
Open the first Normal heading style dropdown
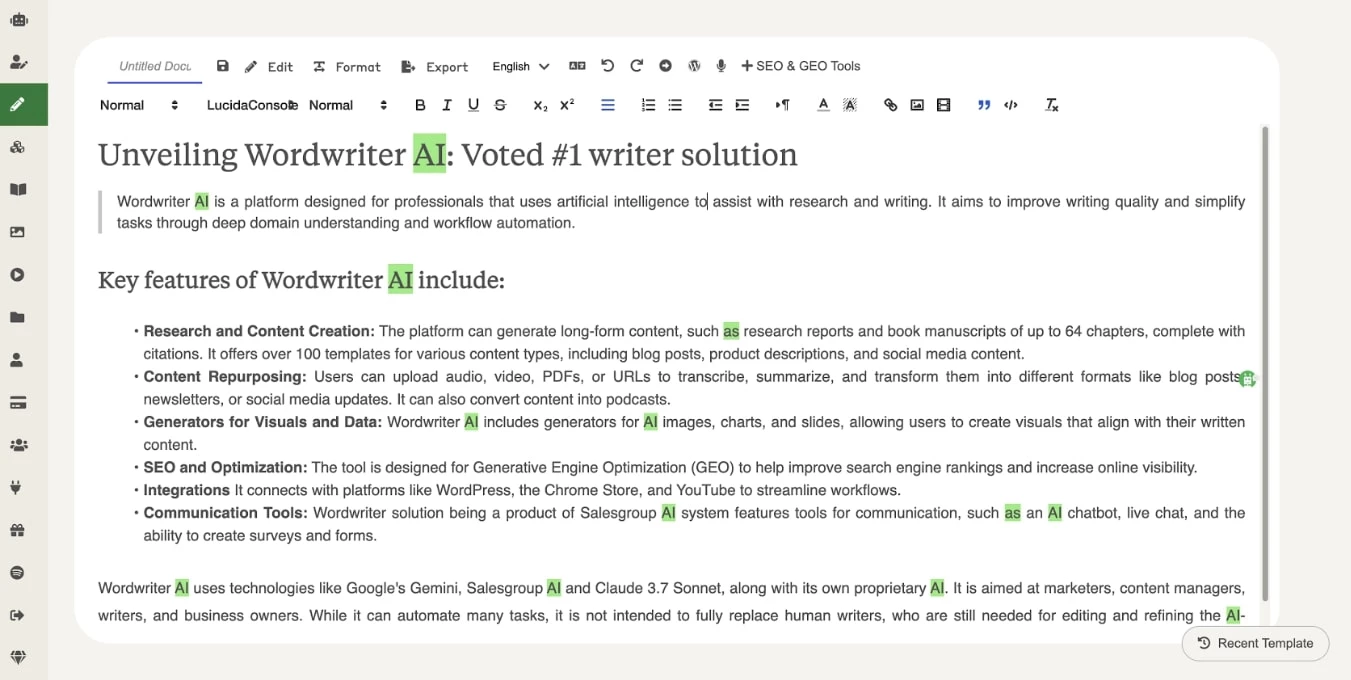139,105
